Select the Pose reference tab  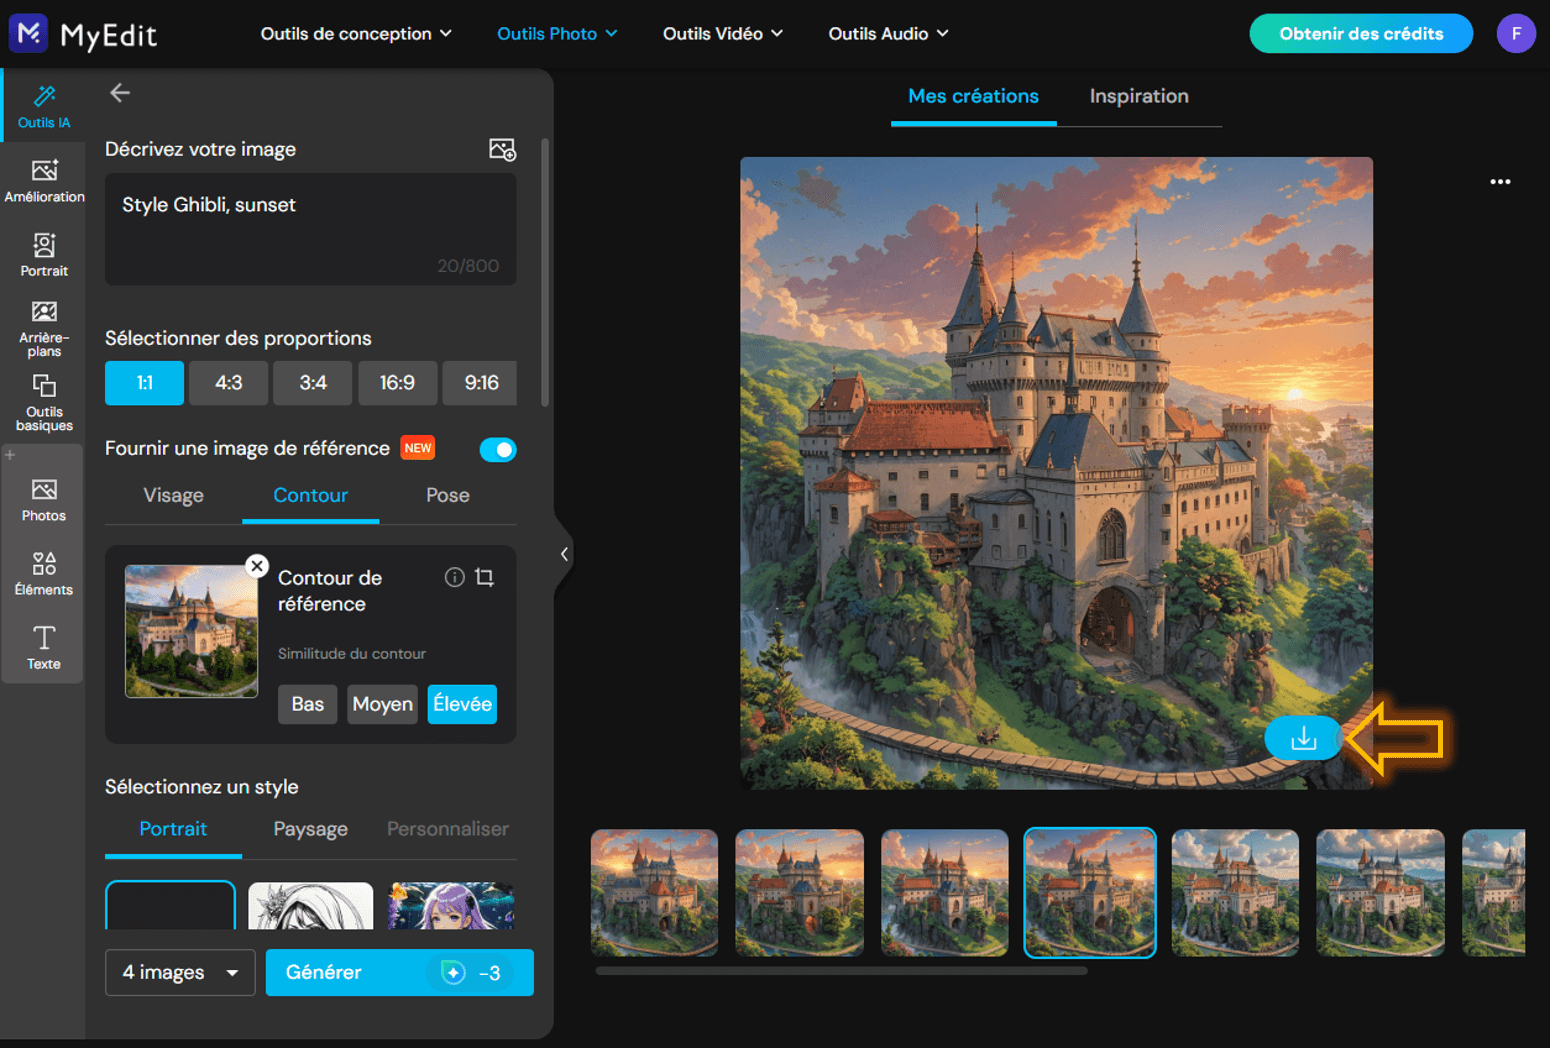447,496
